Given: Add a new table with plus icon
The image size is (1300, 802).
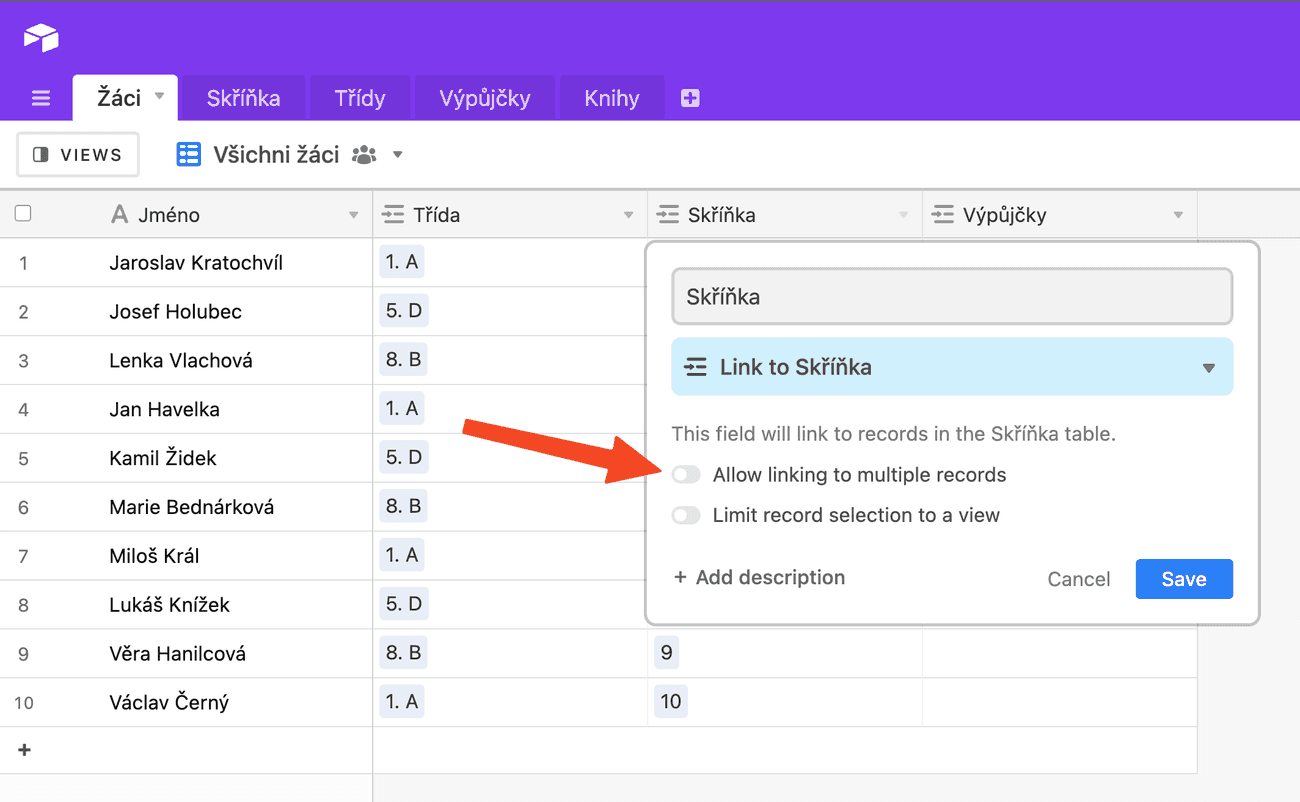Looking at the screenshot, I should click(690, 98).
